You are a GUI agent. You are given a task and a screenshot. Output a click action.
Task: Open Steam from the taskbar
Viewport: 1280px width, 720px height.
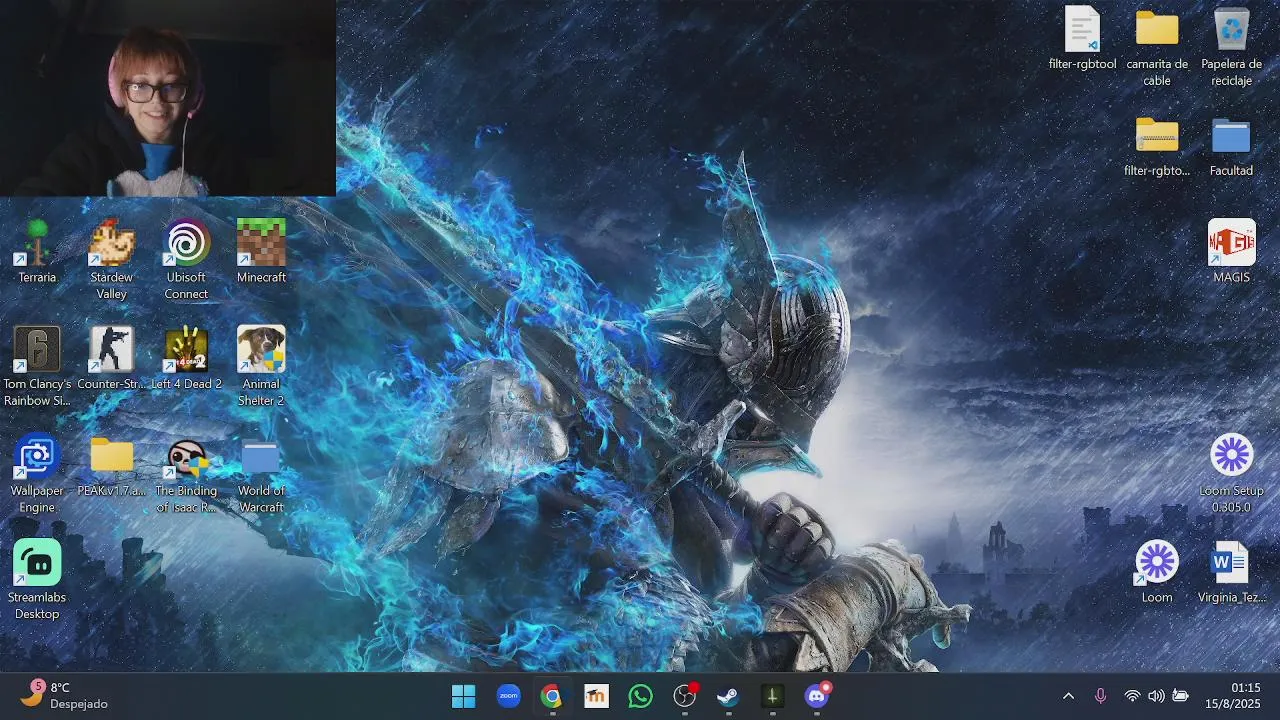(728, 696)
